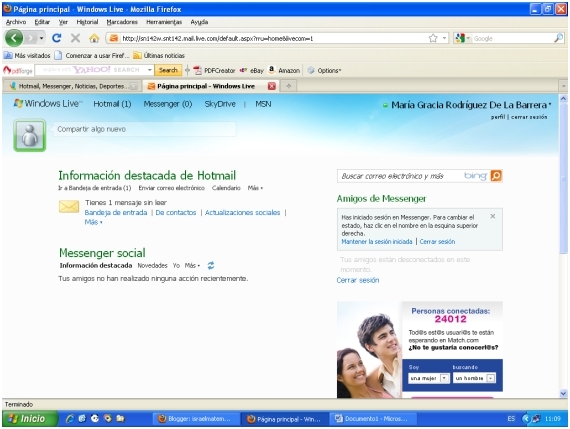Open the toolbar Options menu
Image resolution: width=570 pixels, height=429 pixels.
coord(324,70)
